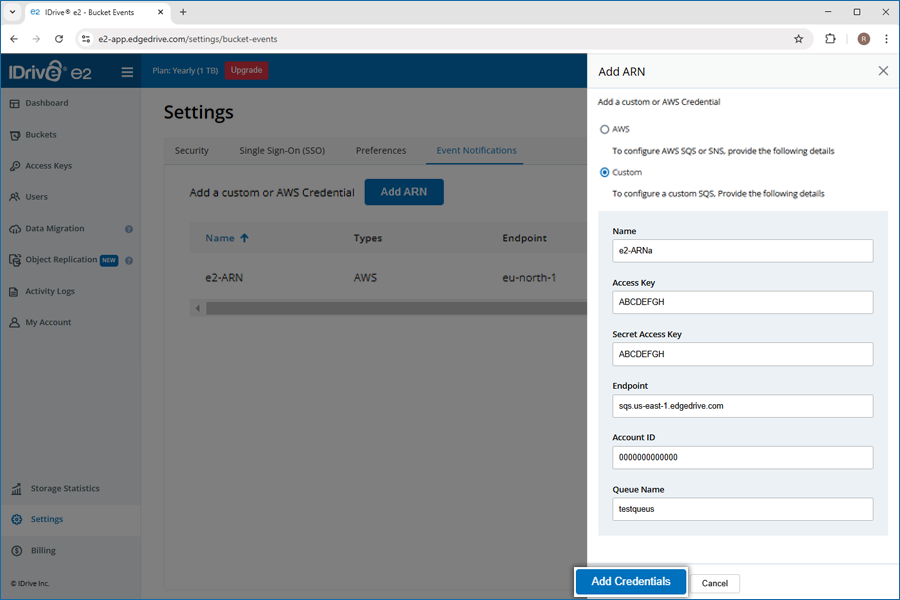
Task: Open Buckets from the sidebar
Action: pyautogui.click(x=40, y=134)
